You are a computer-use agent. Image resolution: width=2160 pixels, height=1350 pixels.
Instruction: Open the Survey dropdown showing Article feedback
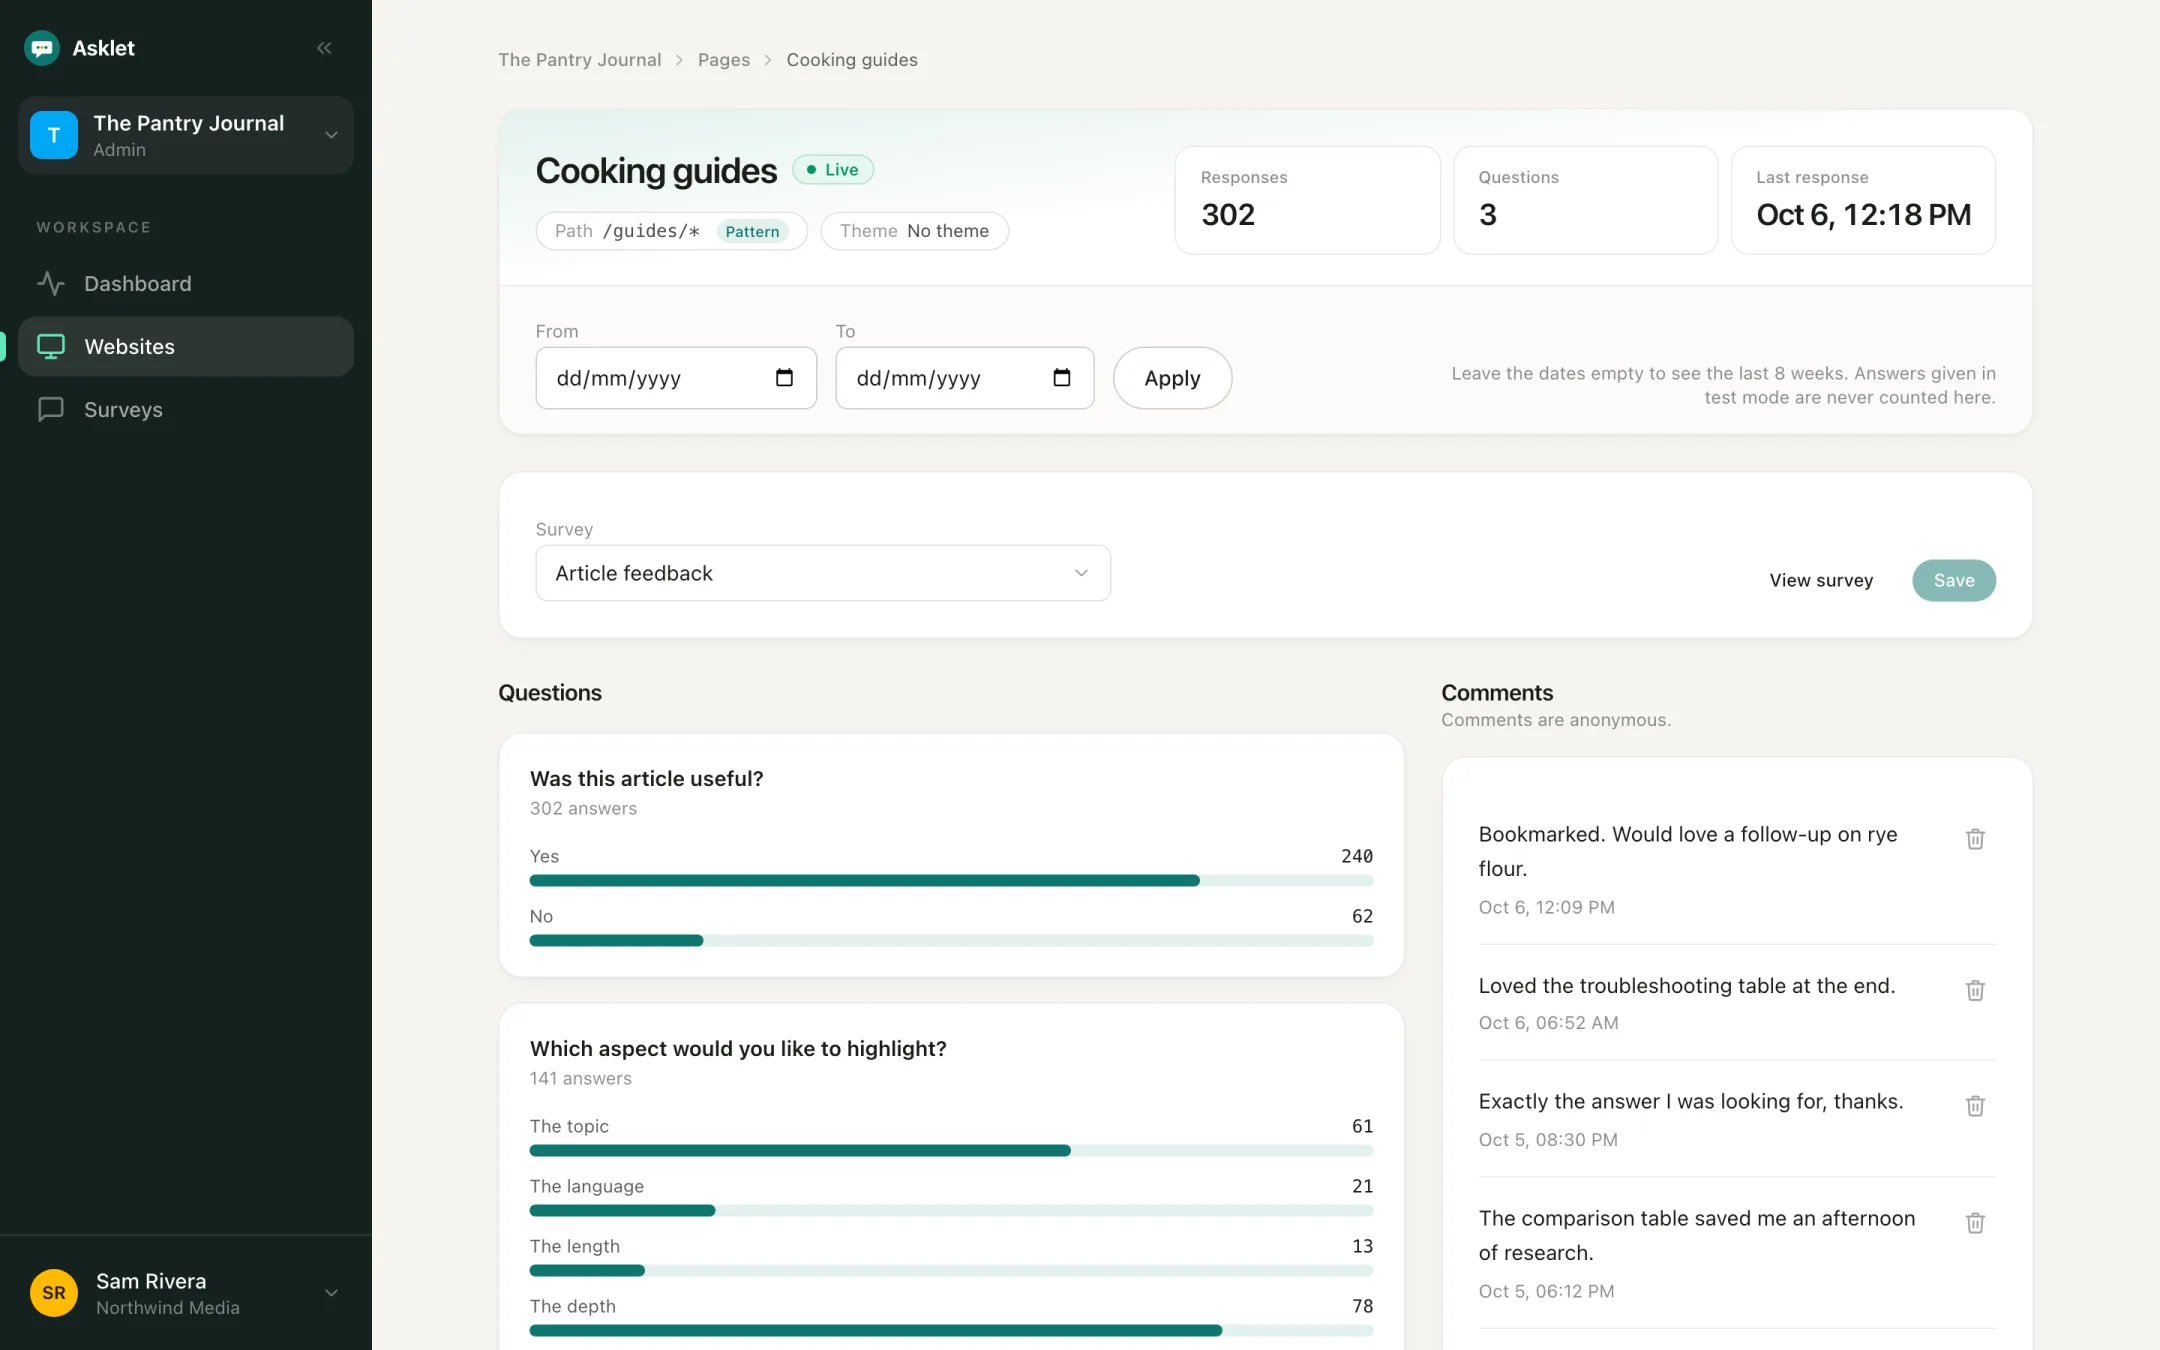click(823, 573)
